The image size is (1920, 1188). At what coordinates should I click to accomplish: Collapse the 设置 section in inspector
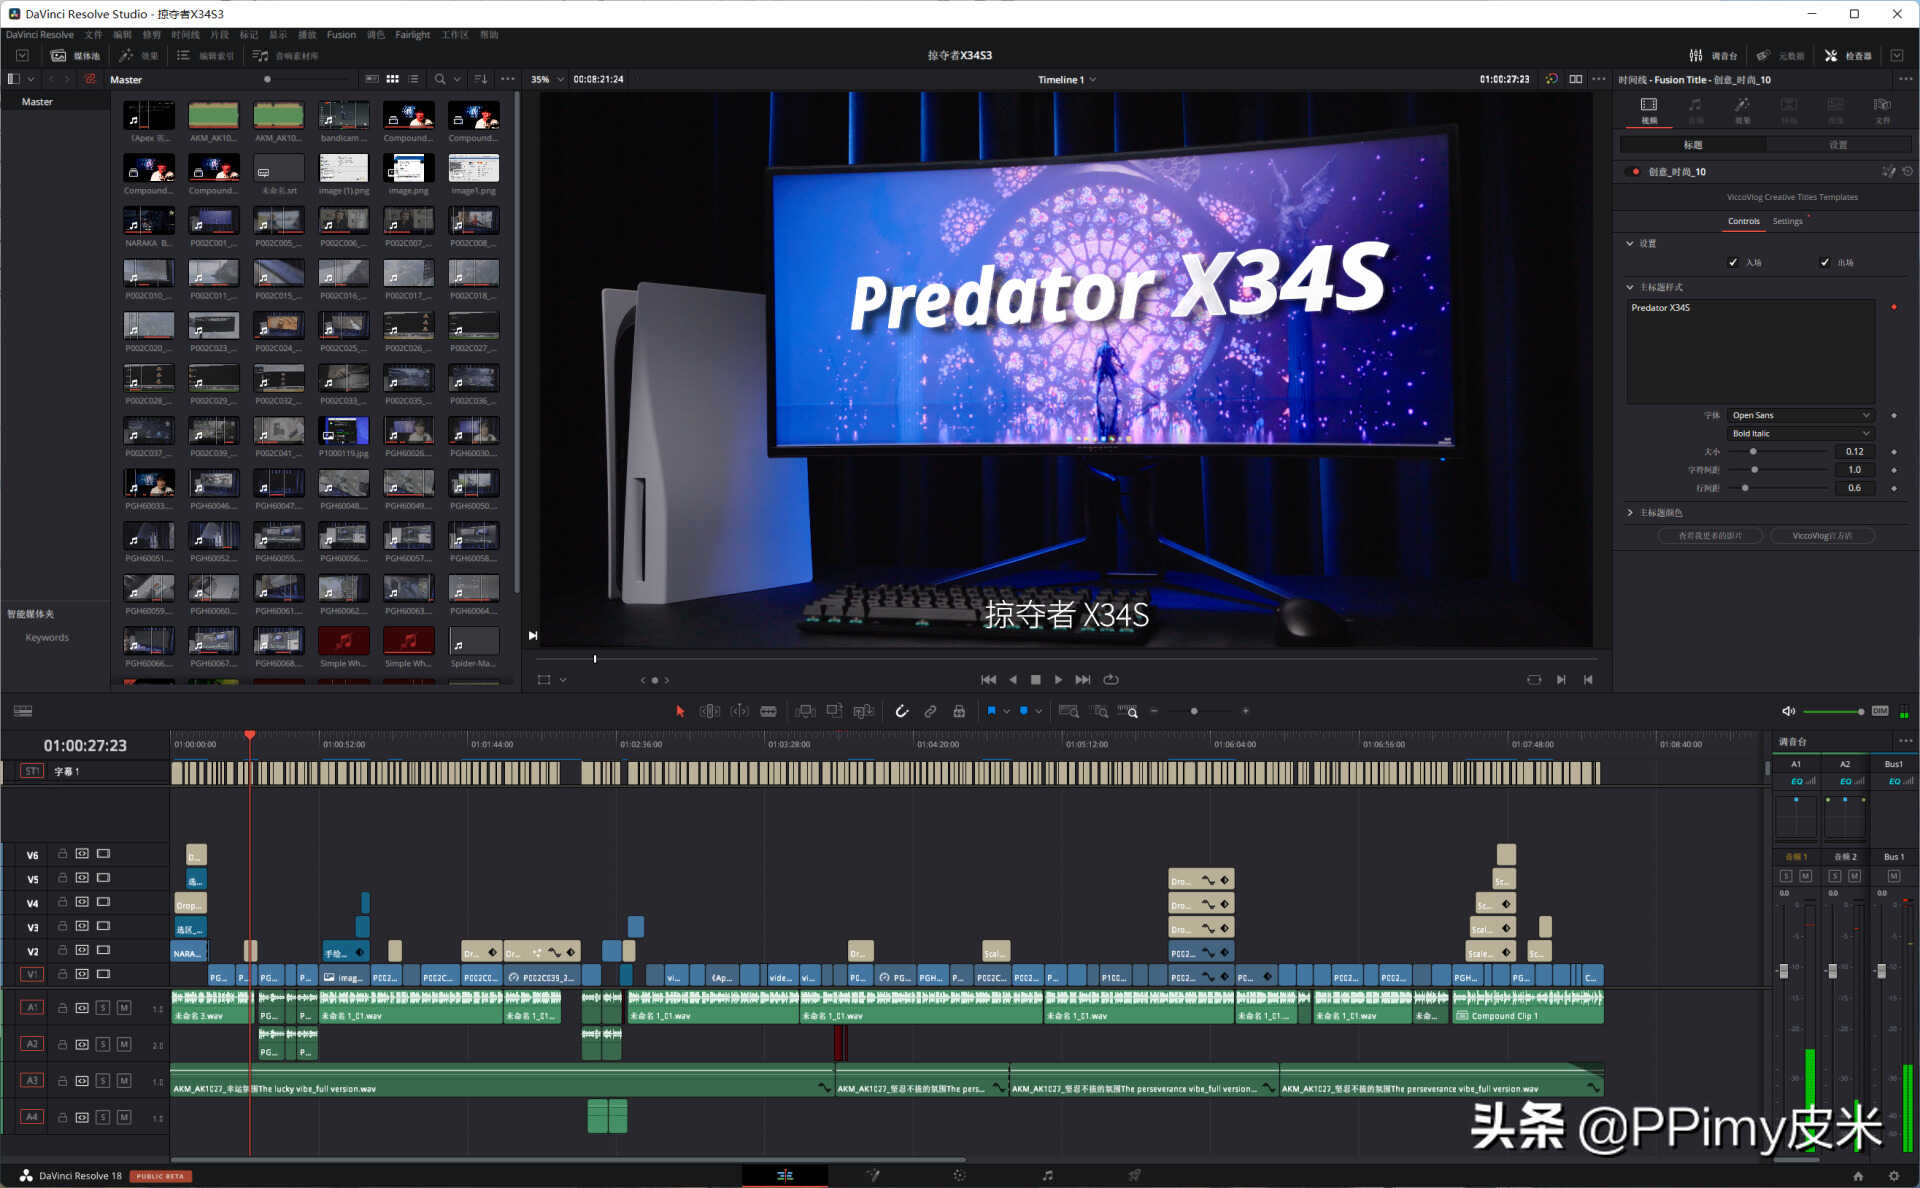[1630, 243]
